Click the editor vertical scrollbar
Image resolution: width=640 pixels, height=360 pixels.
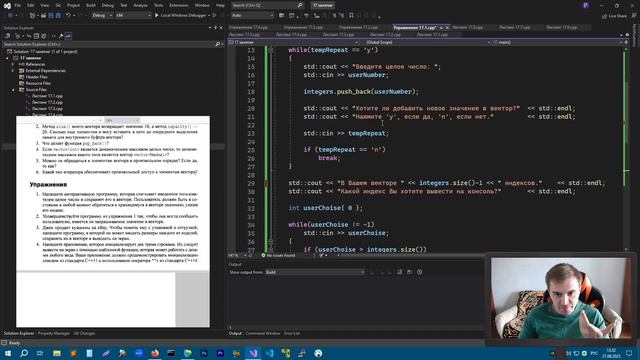(627, 149)
